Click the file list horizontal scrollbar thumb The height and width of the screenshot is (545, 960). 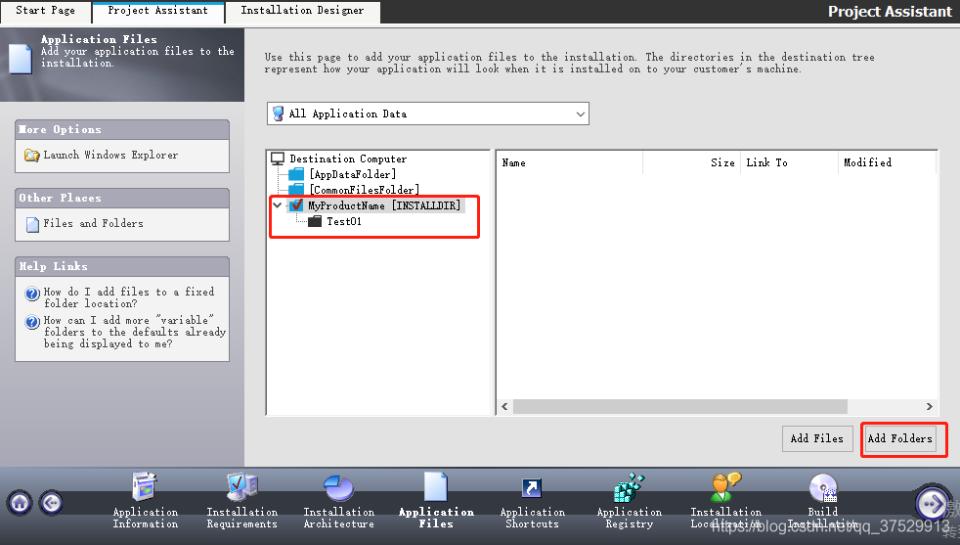pos(680,407)
